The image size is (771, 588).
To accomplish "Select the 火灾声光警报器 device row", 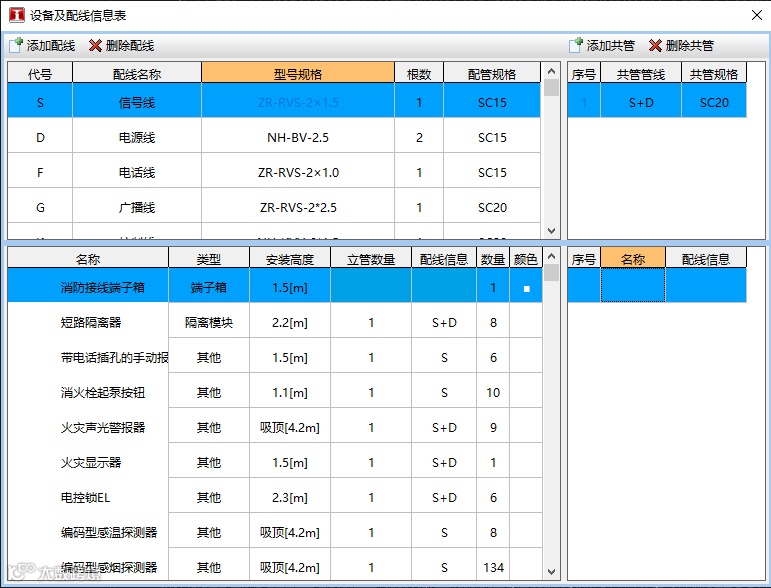I will pyautogui.click(x=275, y=425).
